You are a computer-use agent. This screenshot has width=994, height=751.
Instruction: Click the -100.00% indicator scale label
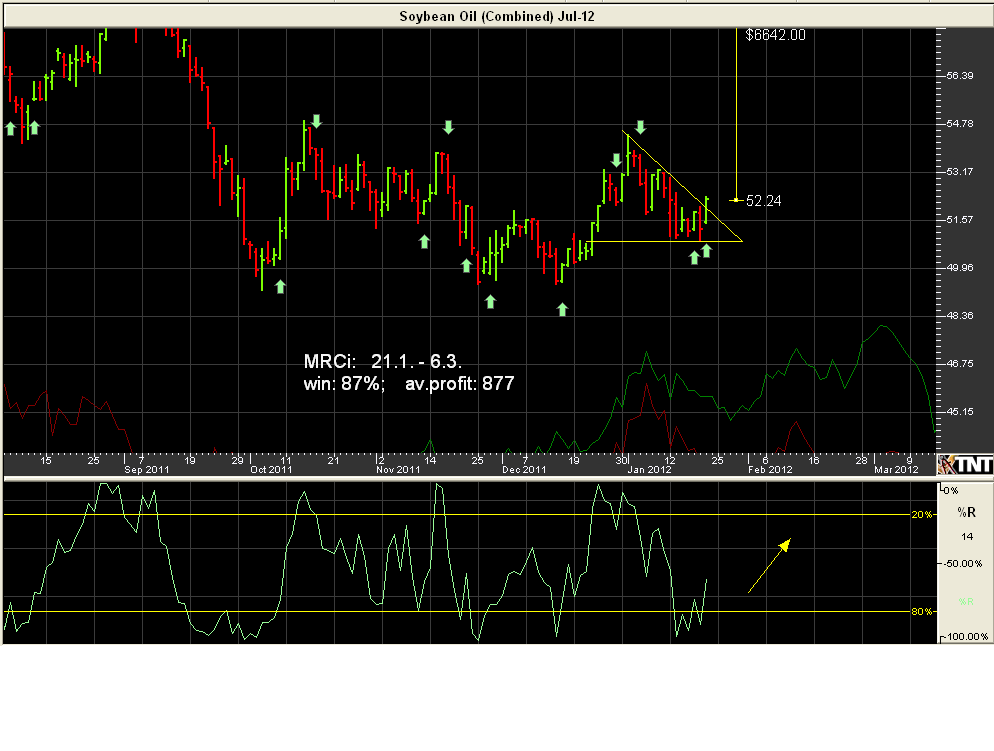pyautogui.click(x=967, y=636)
